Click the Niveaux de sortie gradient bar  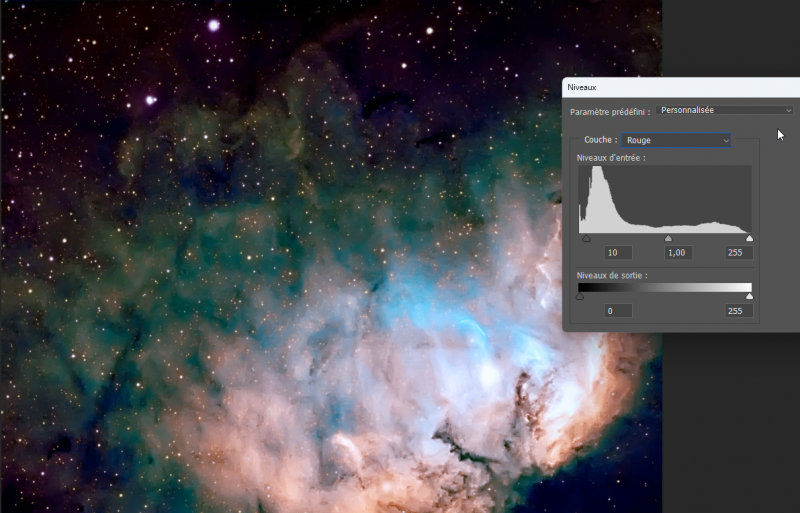click(665, 287)
